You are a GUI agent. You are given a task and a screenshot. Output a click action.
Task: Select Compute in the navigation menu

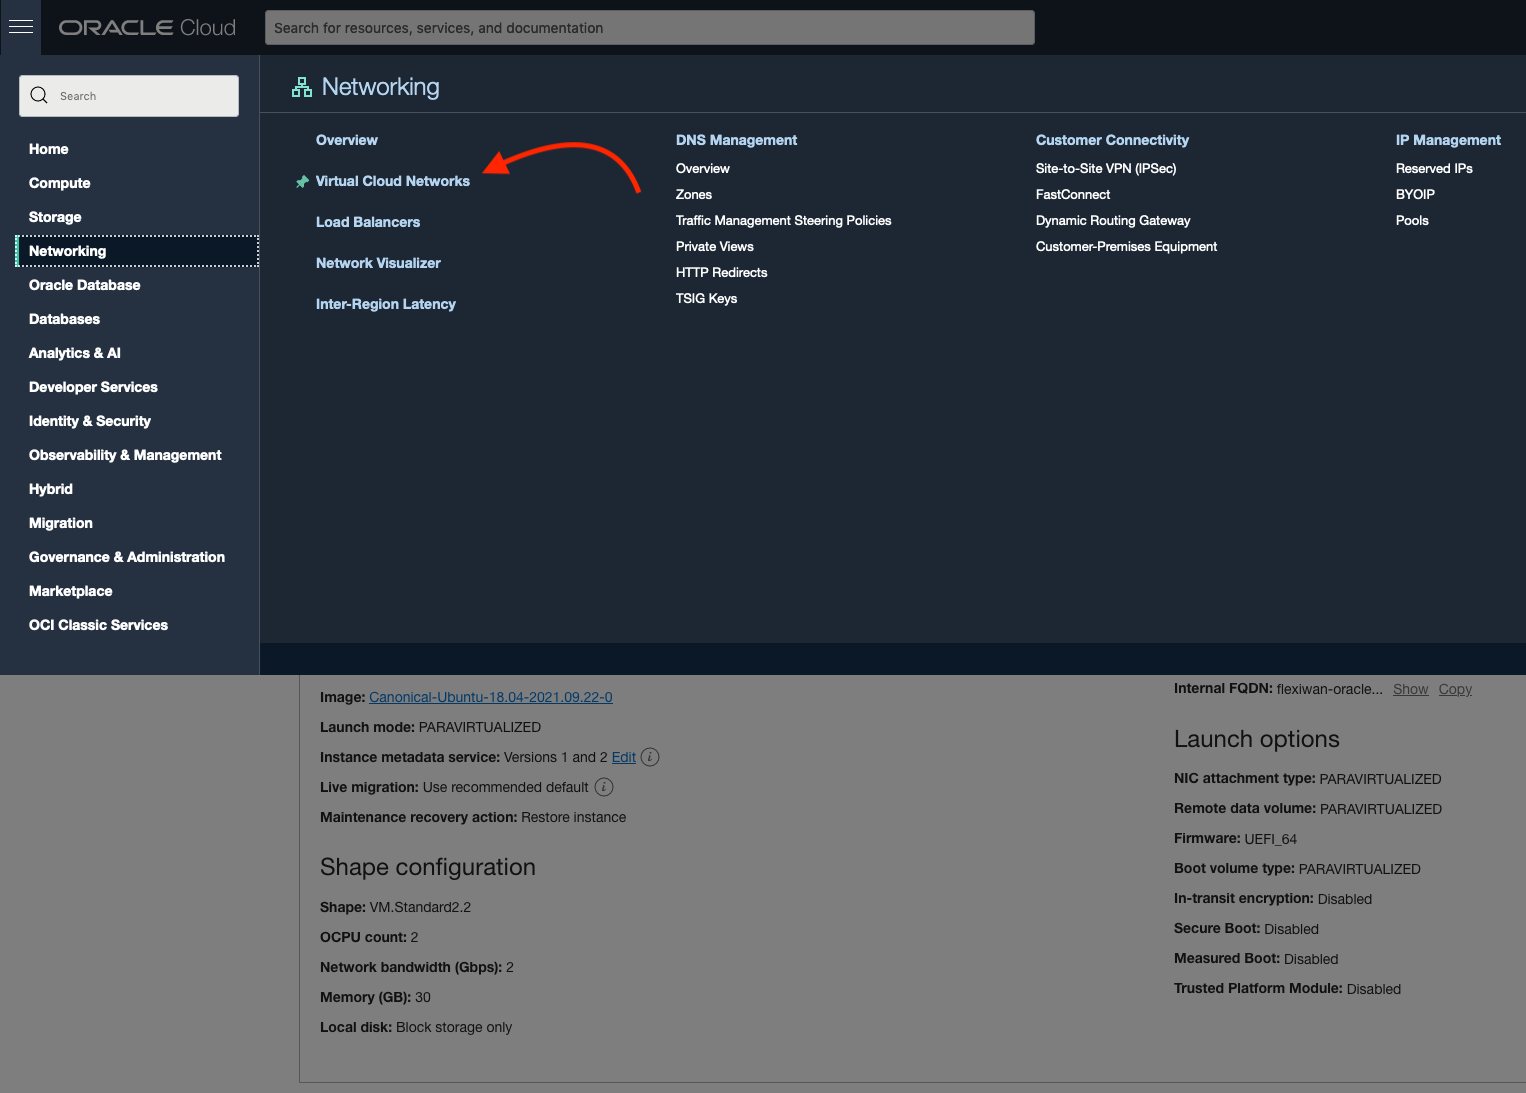(60, 183)
